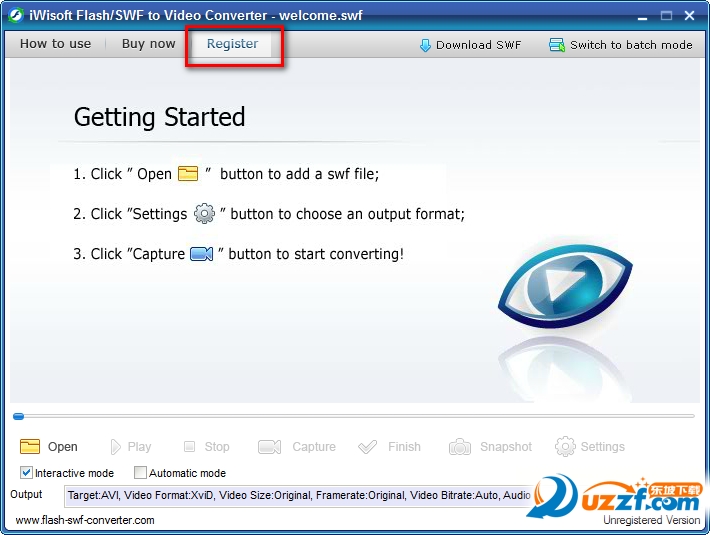Enable the Automatic mode checkbox
This screenshot has height=535, width=710.
(x=140, y=473)
